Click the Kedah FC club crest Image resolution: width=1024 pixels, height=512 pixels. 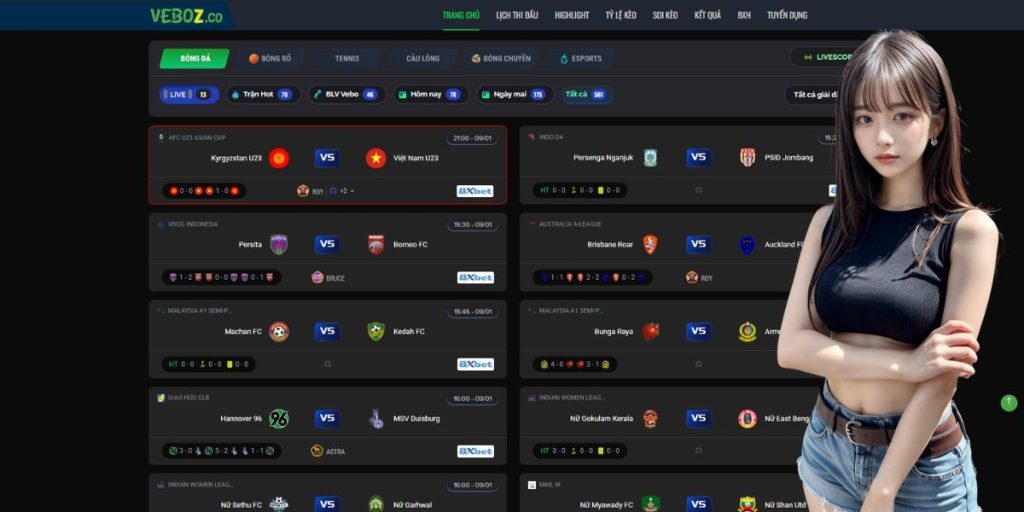click(376, 332)
